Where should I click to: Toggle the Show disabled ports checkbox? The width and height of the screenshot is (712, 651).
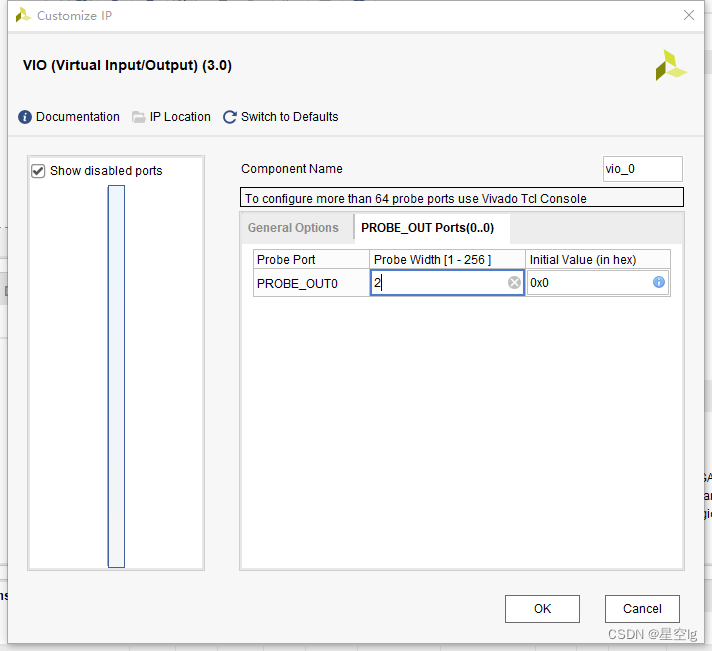pos(38,171)
